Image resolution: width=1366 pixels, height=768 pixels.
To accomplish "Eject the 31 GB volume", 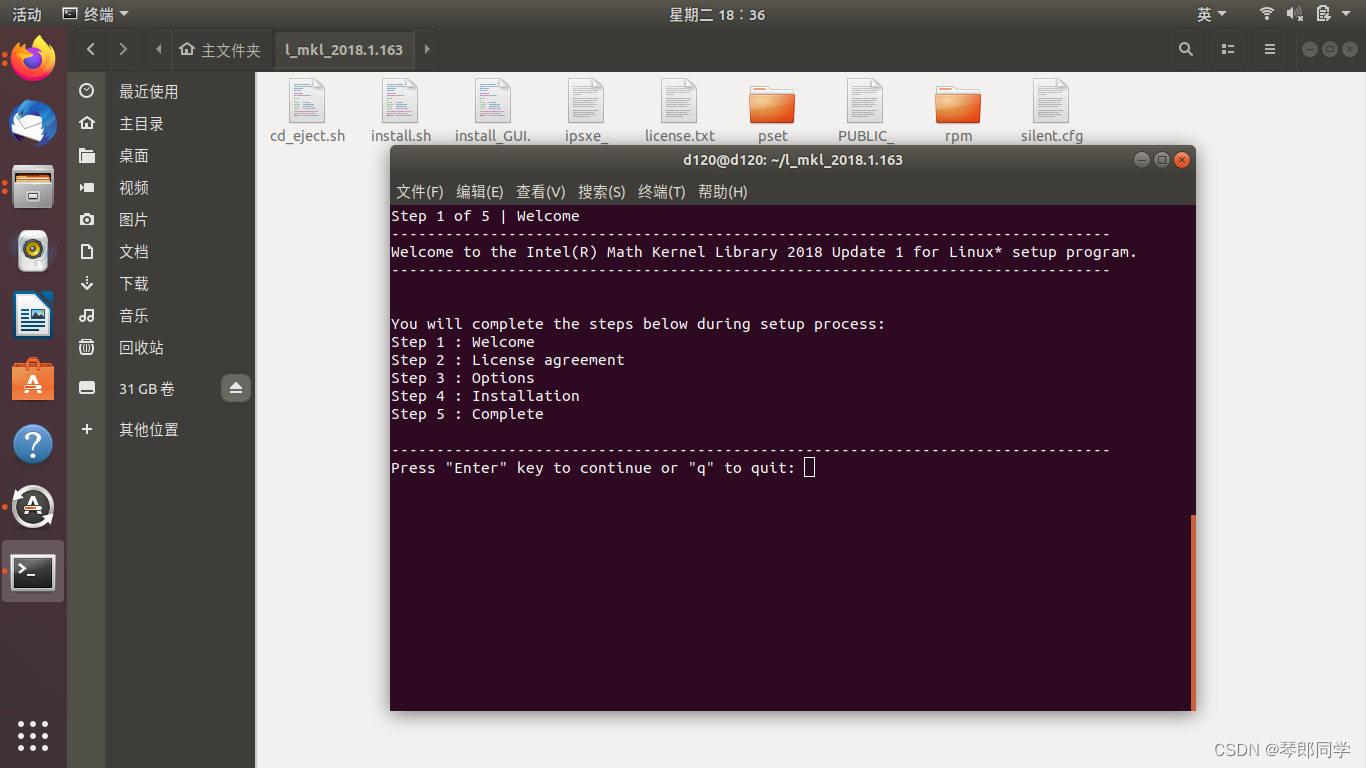I will [x=236, y=388].
